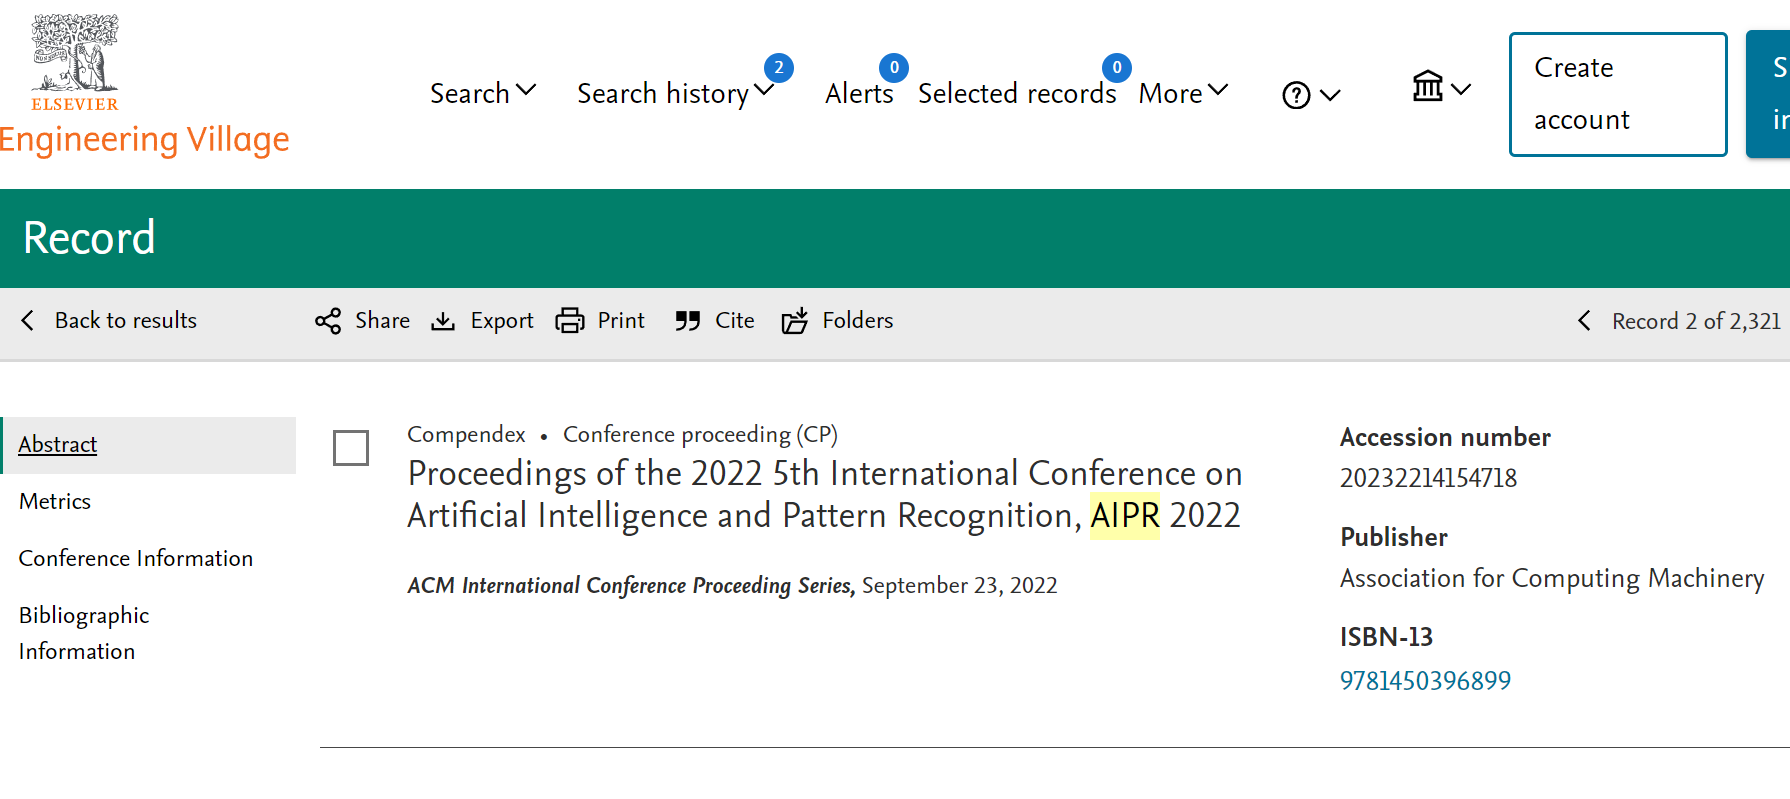Screen dimensions: 1790x799
Task: Open the ISBN-13 link 9781450396899
Action: 1425,681
